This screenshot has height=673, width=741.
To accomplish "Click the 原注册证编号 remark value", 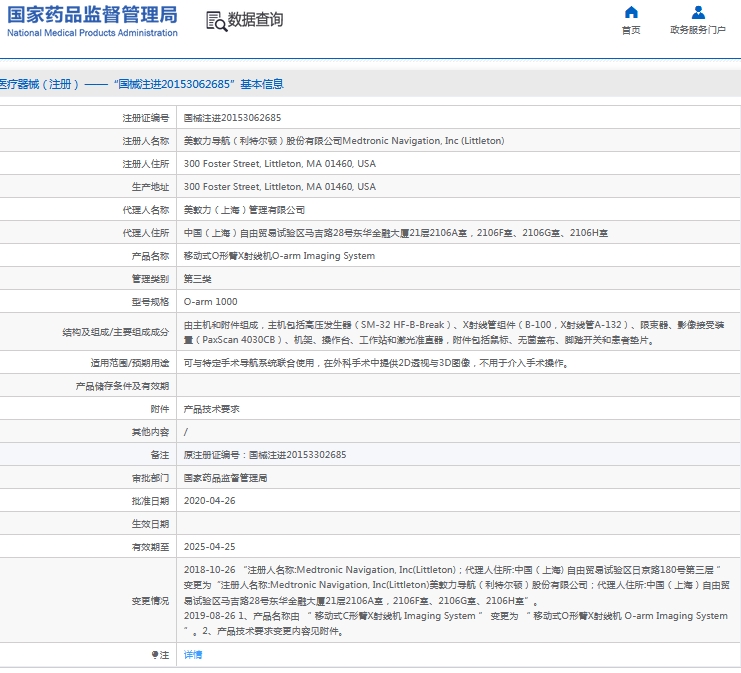I will [265, 455].
